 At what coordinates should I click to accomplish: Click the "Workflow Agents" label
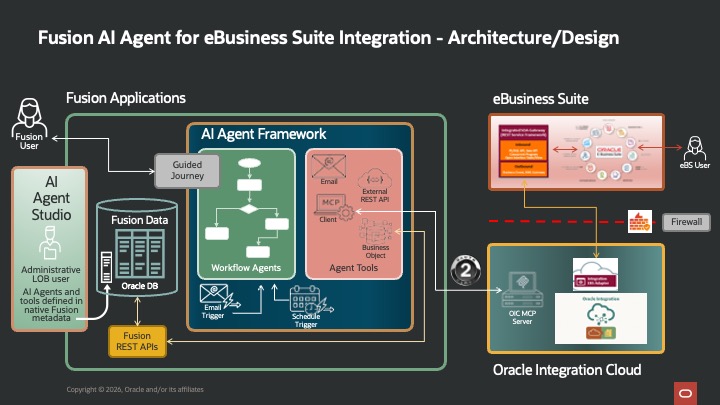246,268
